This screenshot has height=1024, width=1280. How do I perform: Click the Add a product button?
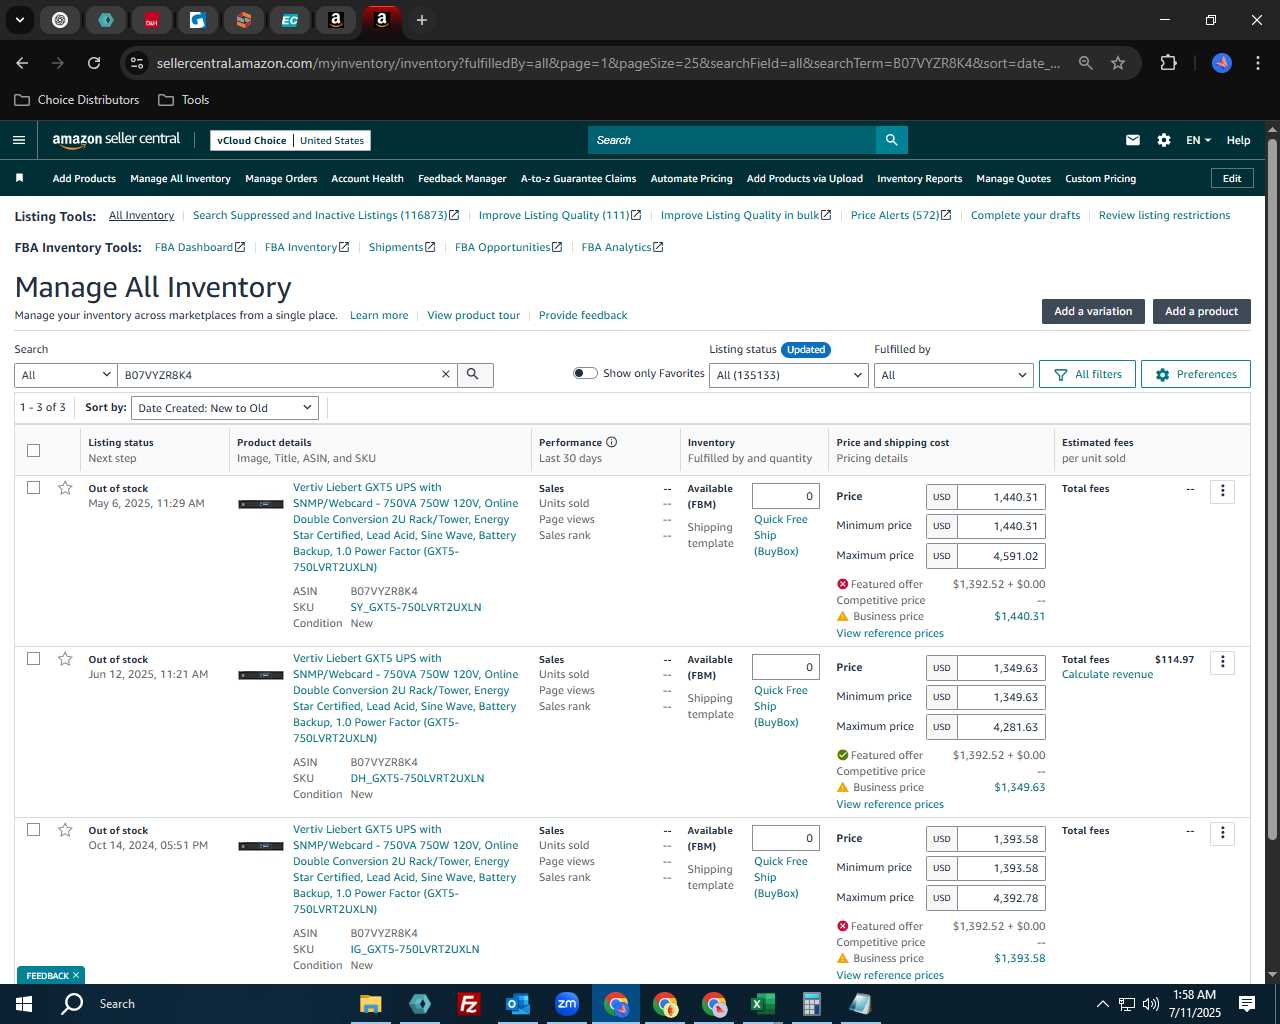click(1201, 311)
